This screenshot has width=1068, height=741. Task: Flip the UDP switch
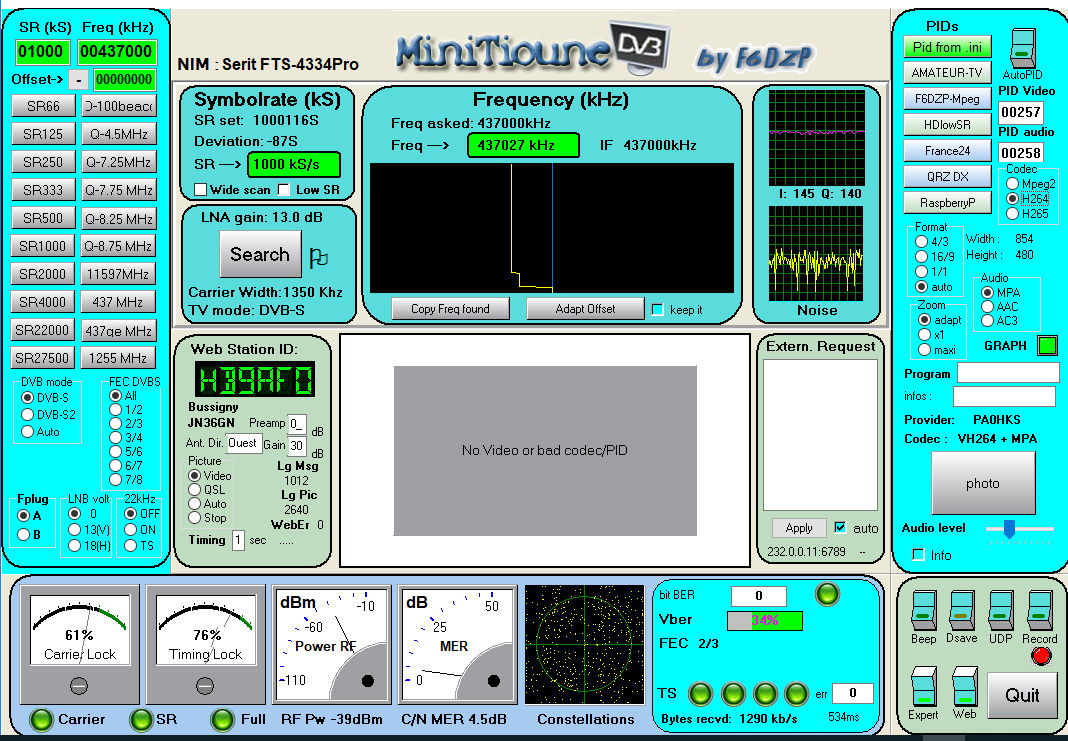(1000, 611)
